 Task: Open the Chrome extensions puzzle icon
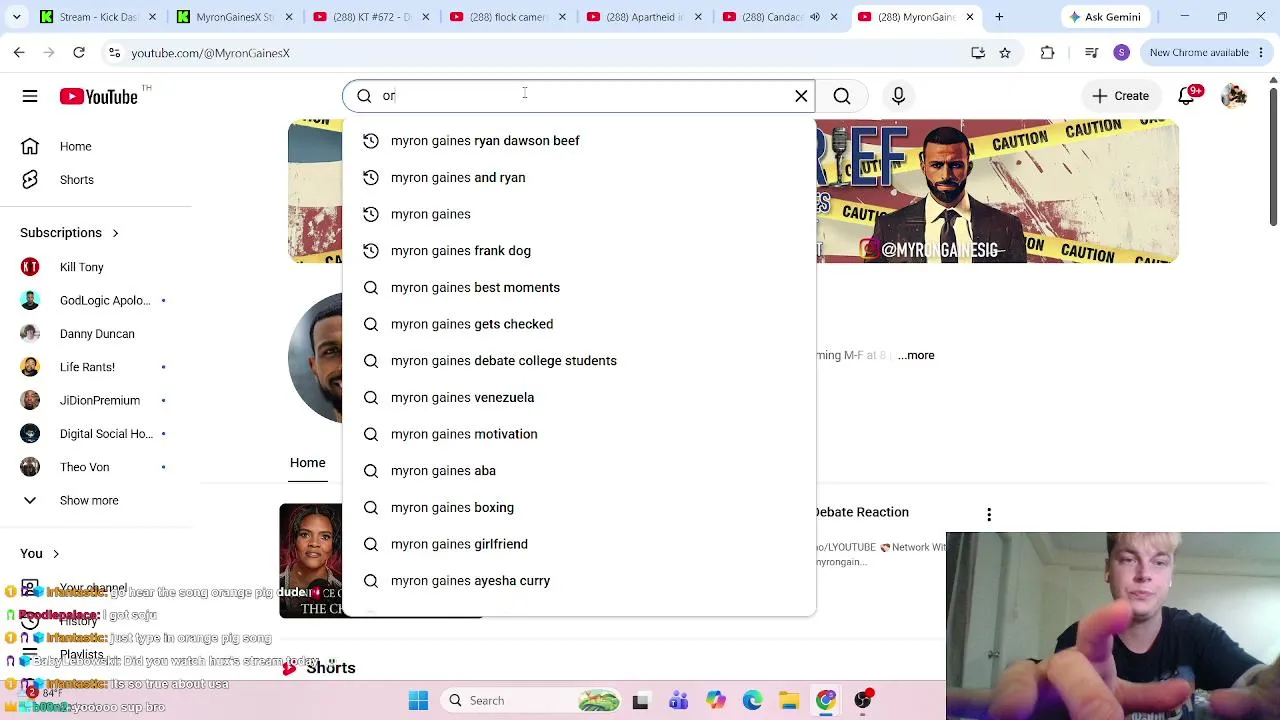pos(1047,53)
